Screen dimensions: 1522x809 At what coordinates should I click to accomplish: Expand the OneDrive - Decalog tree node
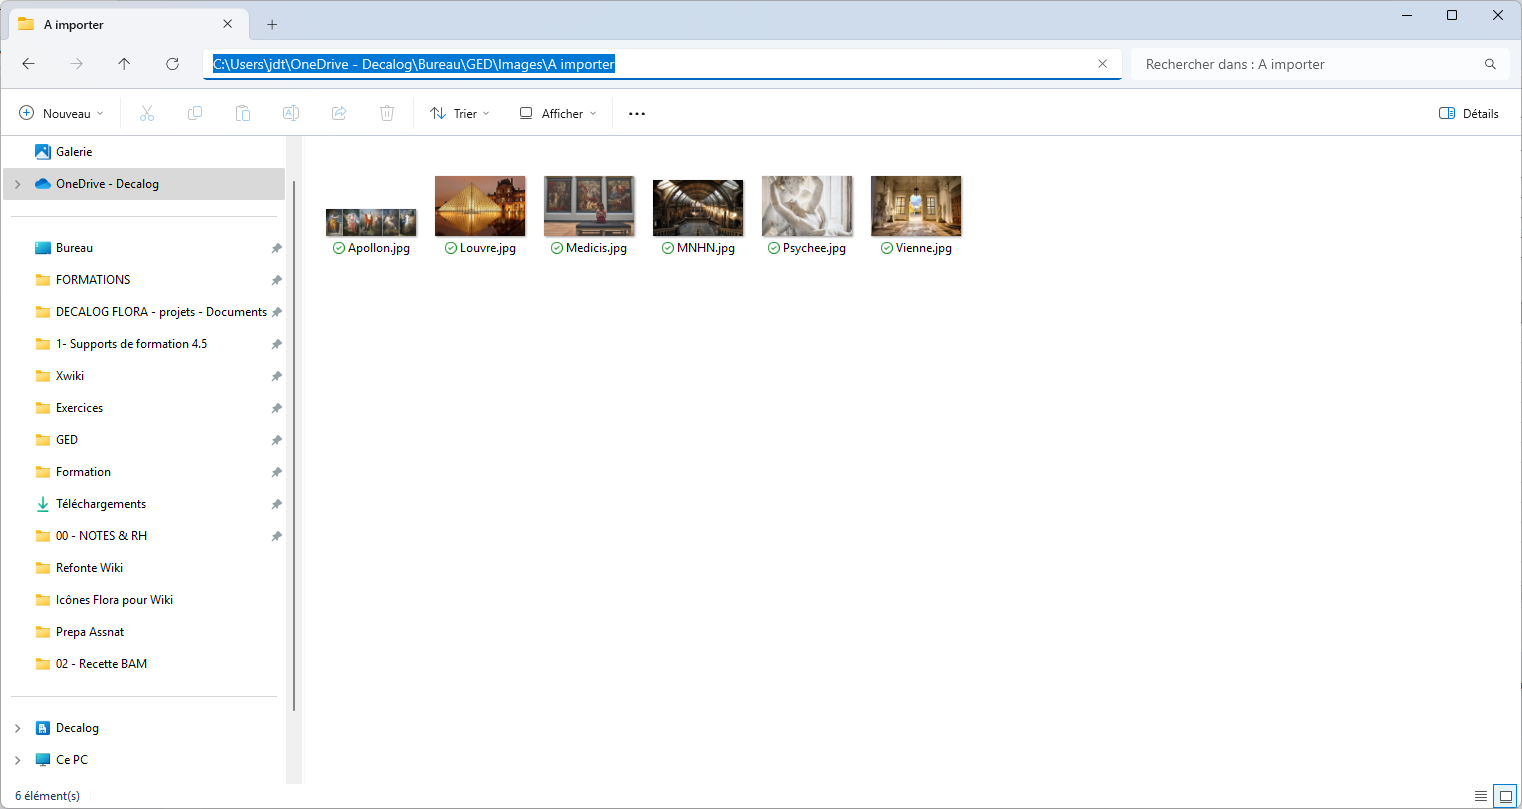18,184
